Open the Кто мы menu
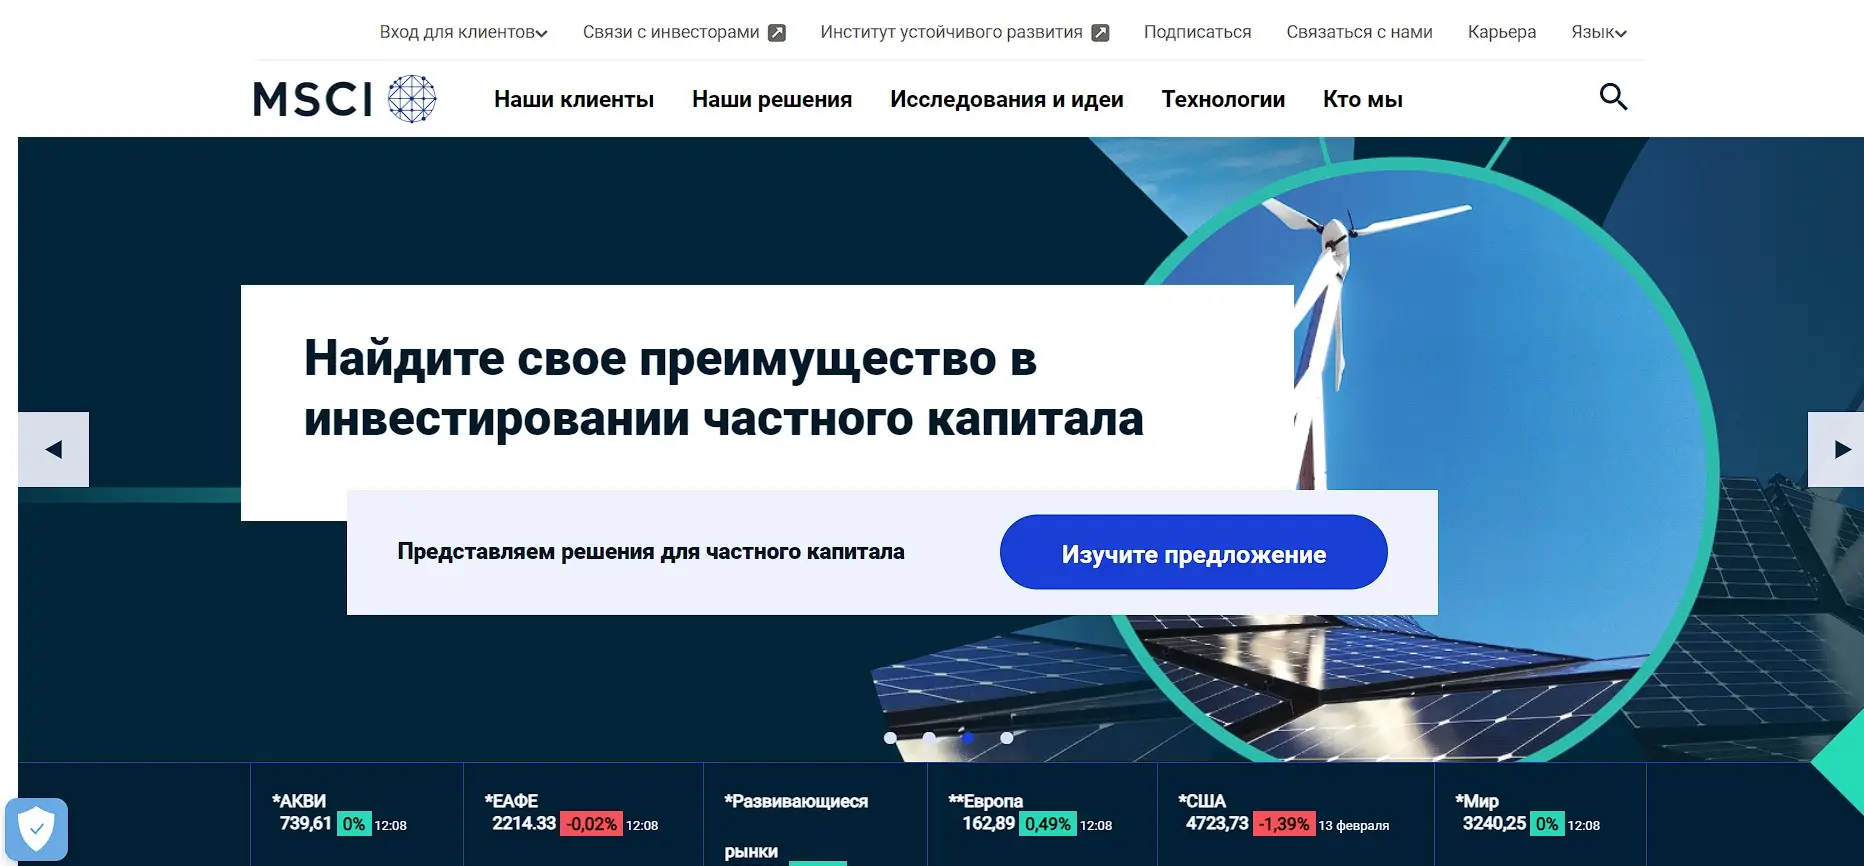The image size is (1864, 866). tap(1363, 99)
